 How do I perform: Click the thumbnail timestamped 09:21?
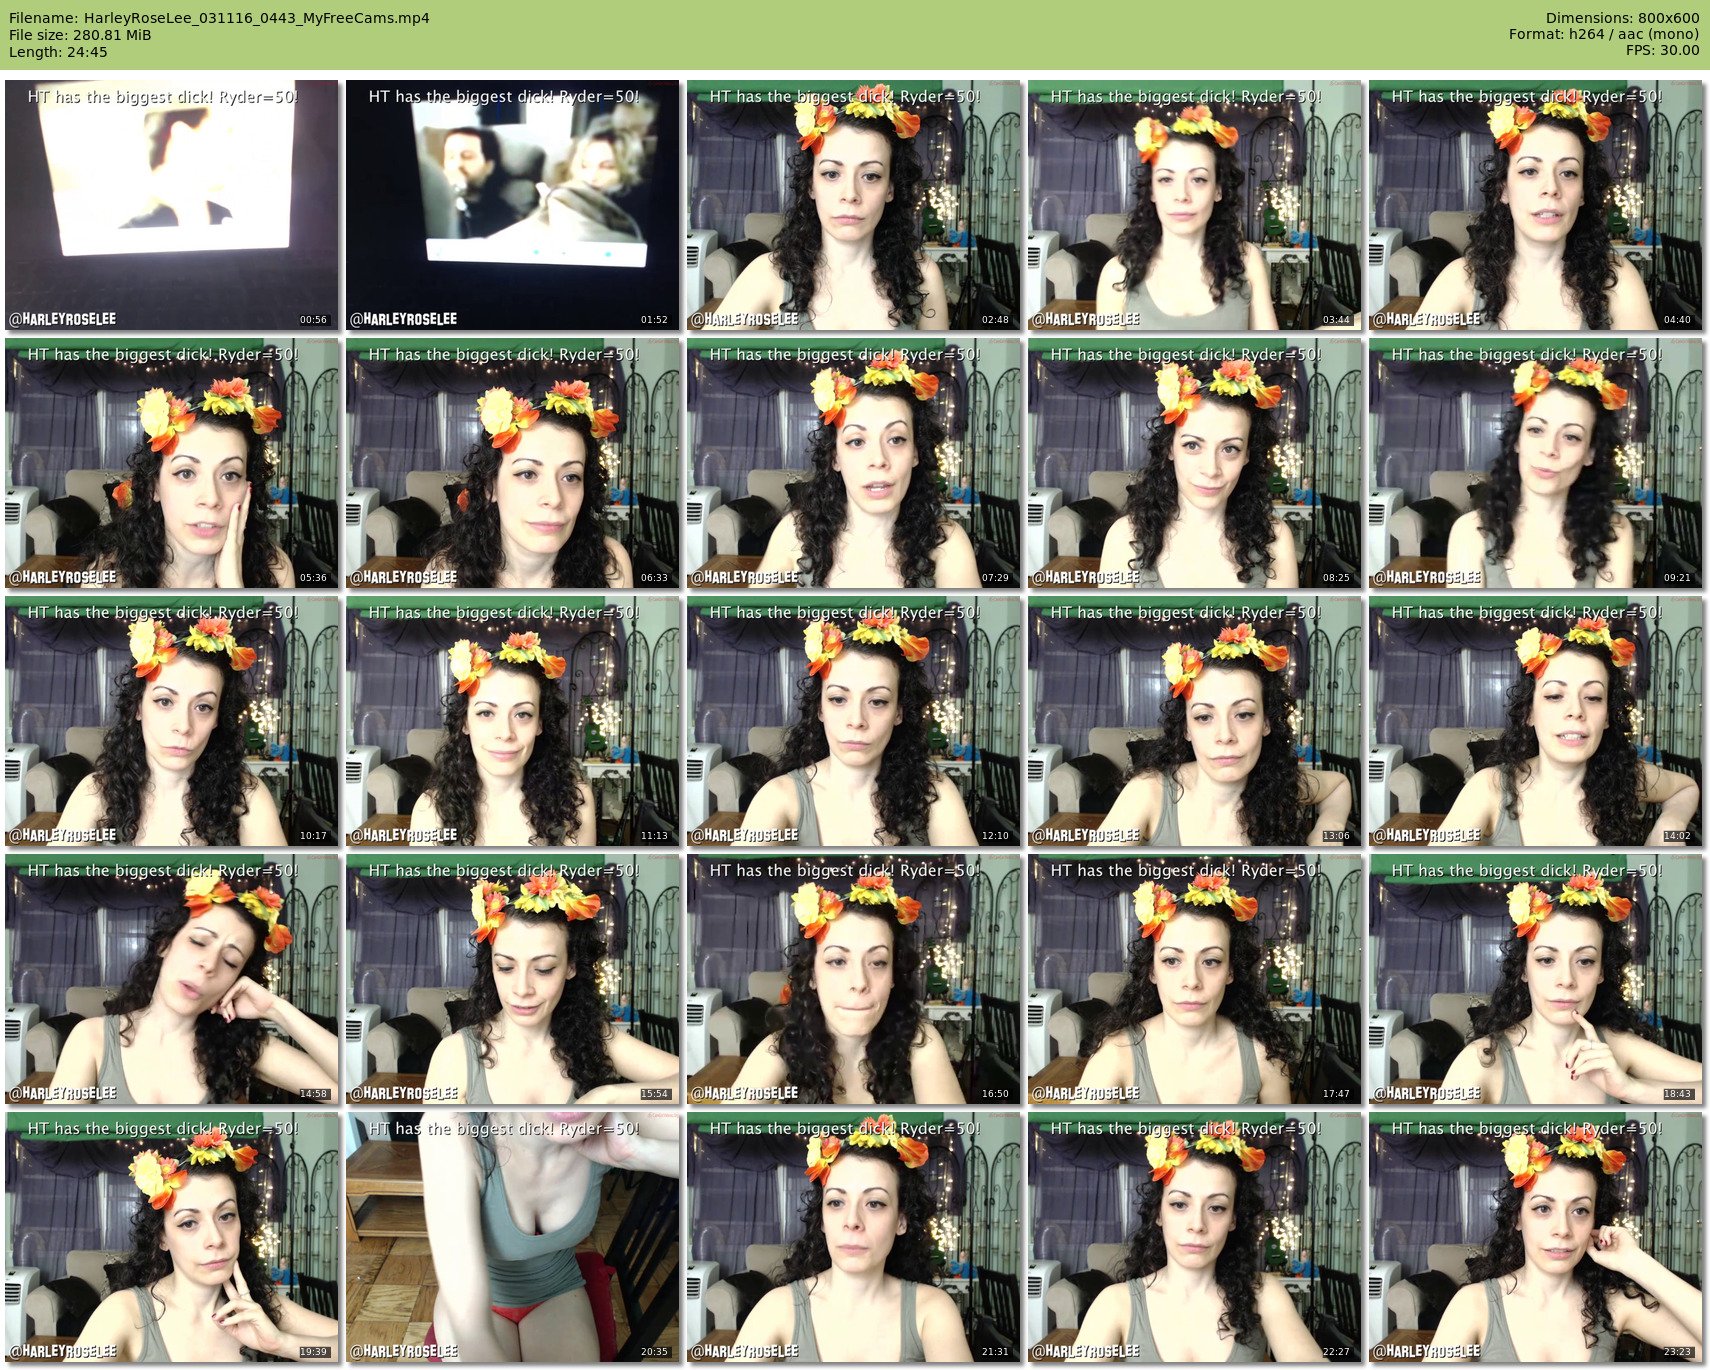(1536, 463)
